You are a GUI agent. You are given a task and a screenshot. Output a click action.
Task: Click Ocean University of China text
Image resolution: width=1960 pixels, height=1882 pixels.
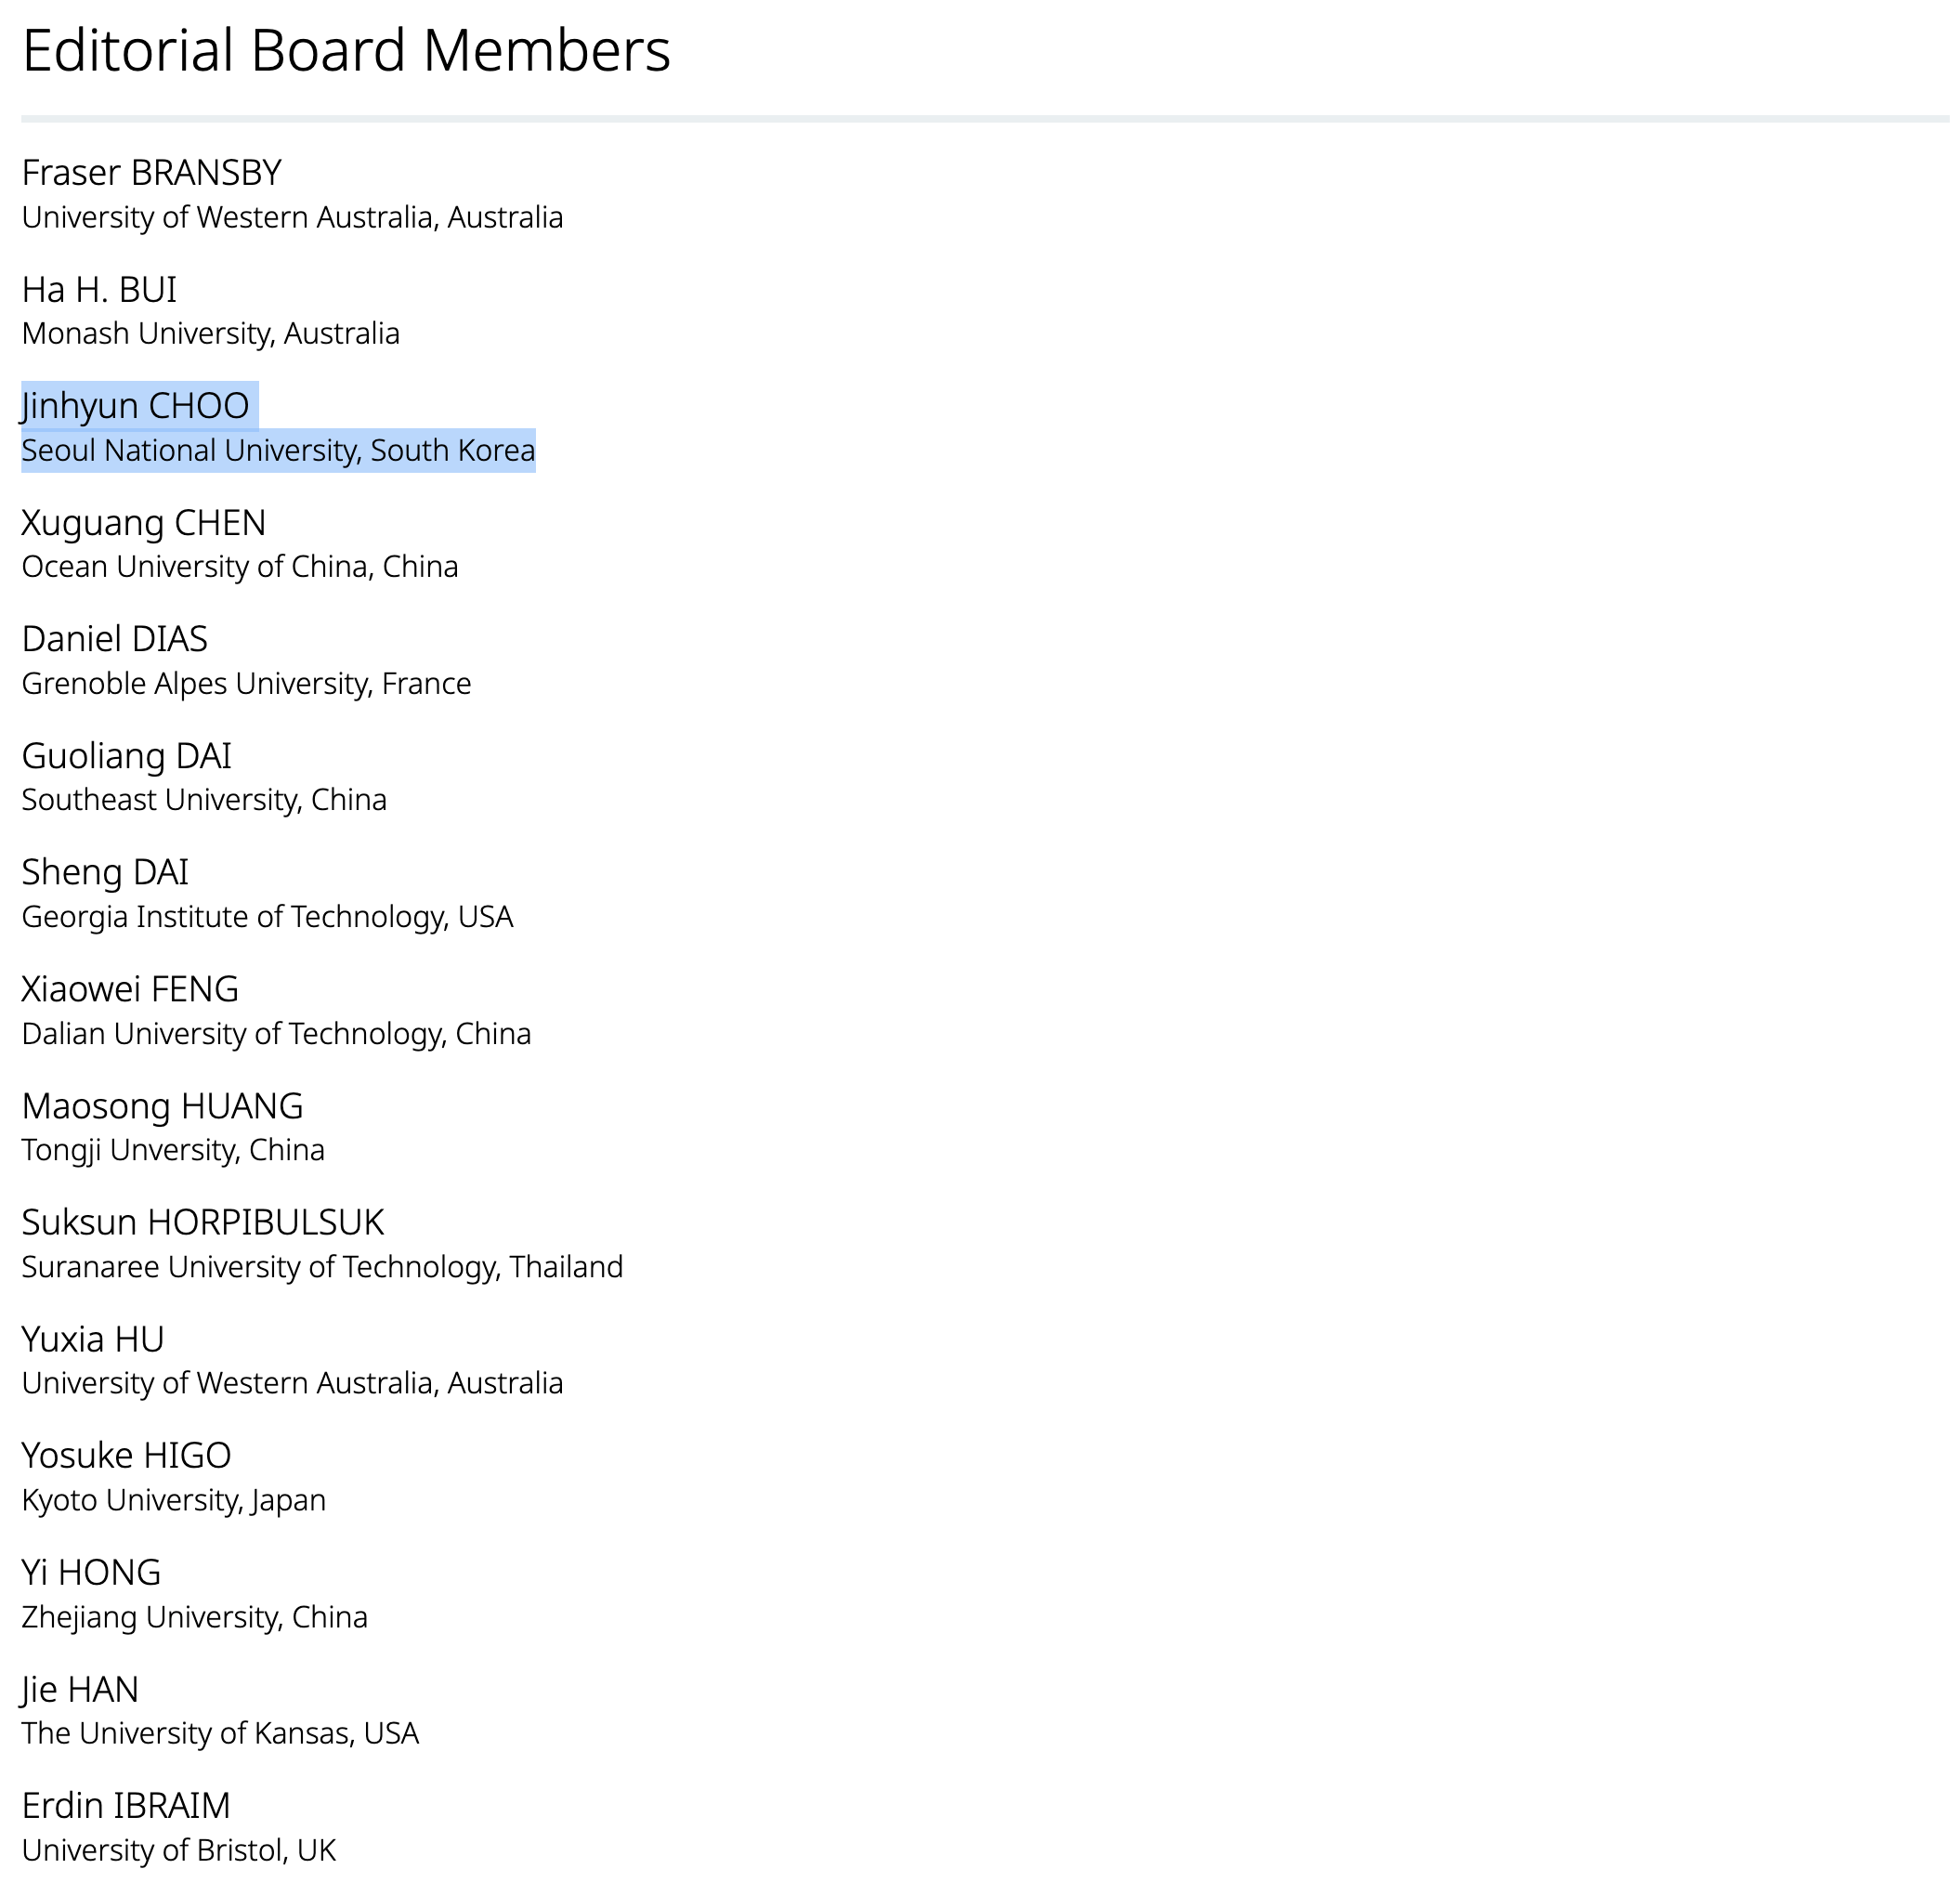coord(239,567)
